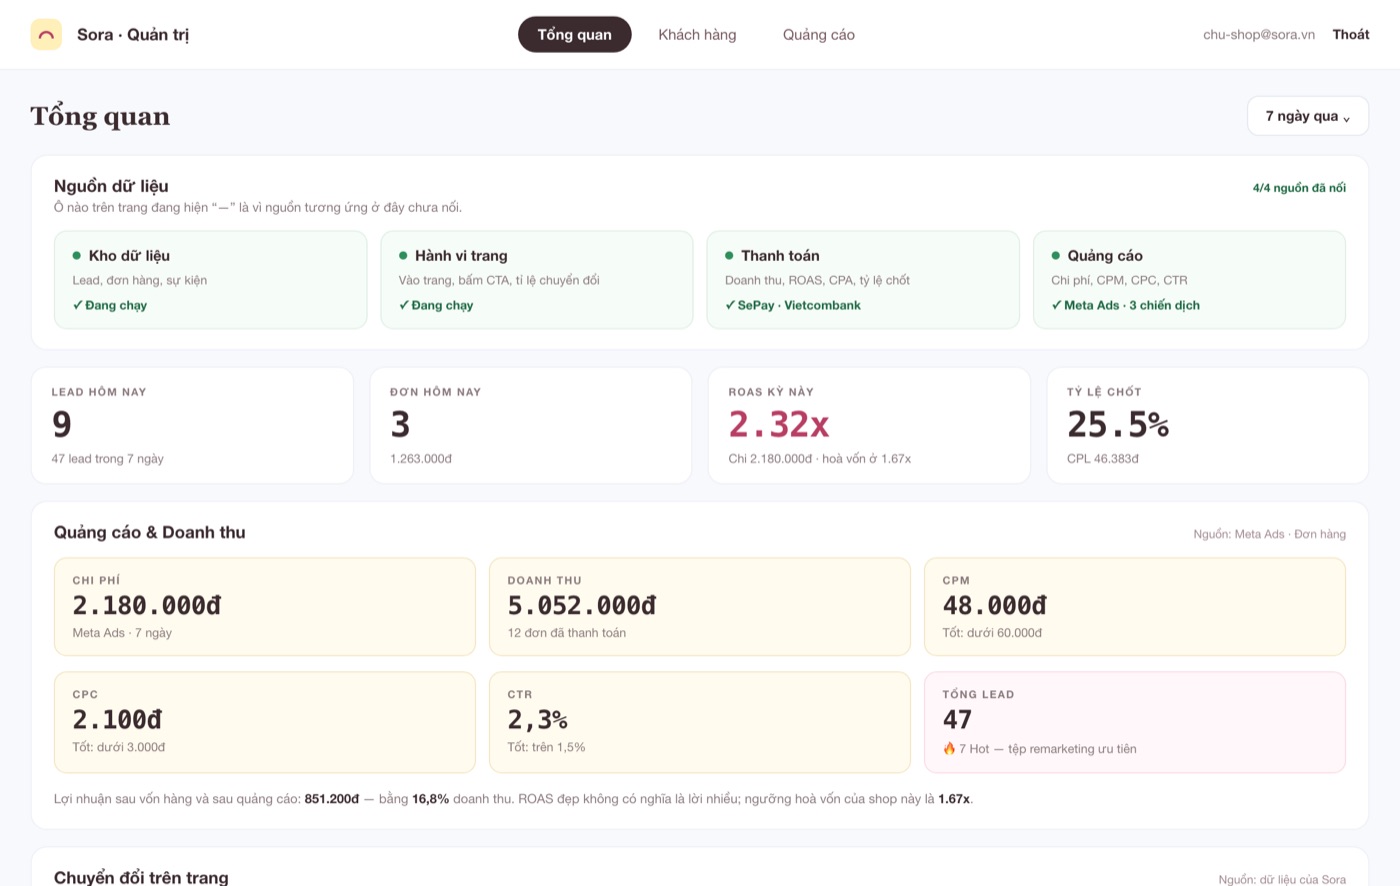Click the Đang chạy checkmark under Hành vi trang
Image resolution: width=1400 pixels, height=886 pixels.
click(x=403, y=305)
